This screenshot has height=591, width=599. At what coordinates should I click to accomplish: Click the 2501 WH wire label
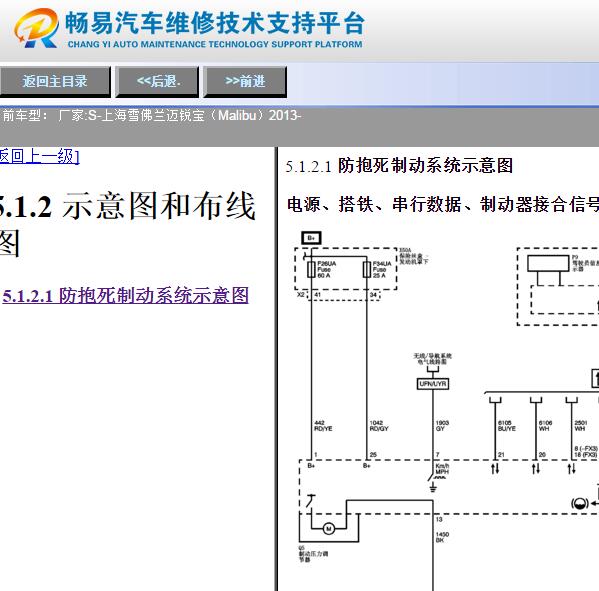click(581, 426)
